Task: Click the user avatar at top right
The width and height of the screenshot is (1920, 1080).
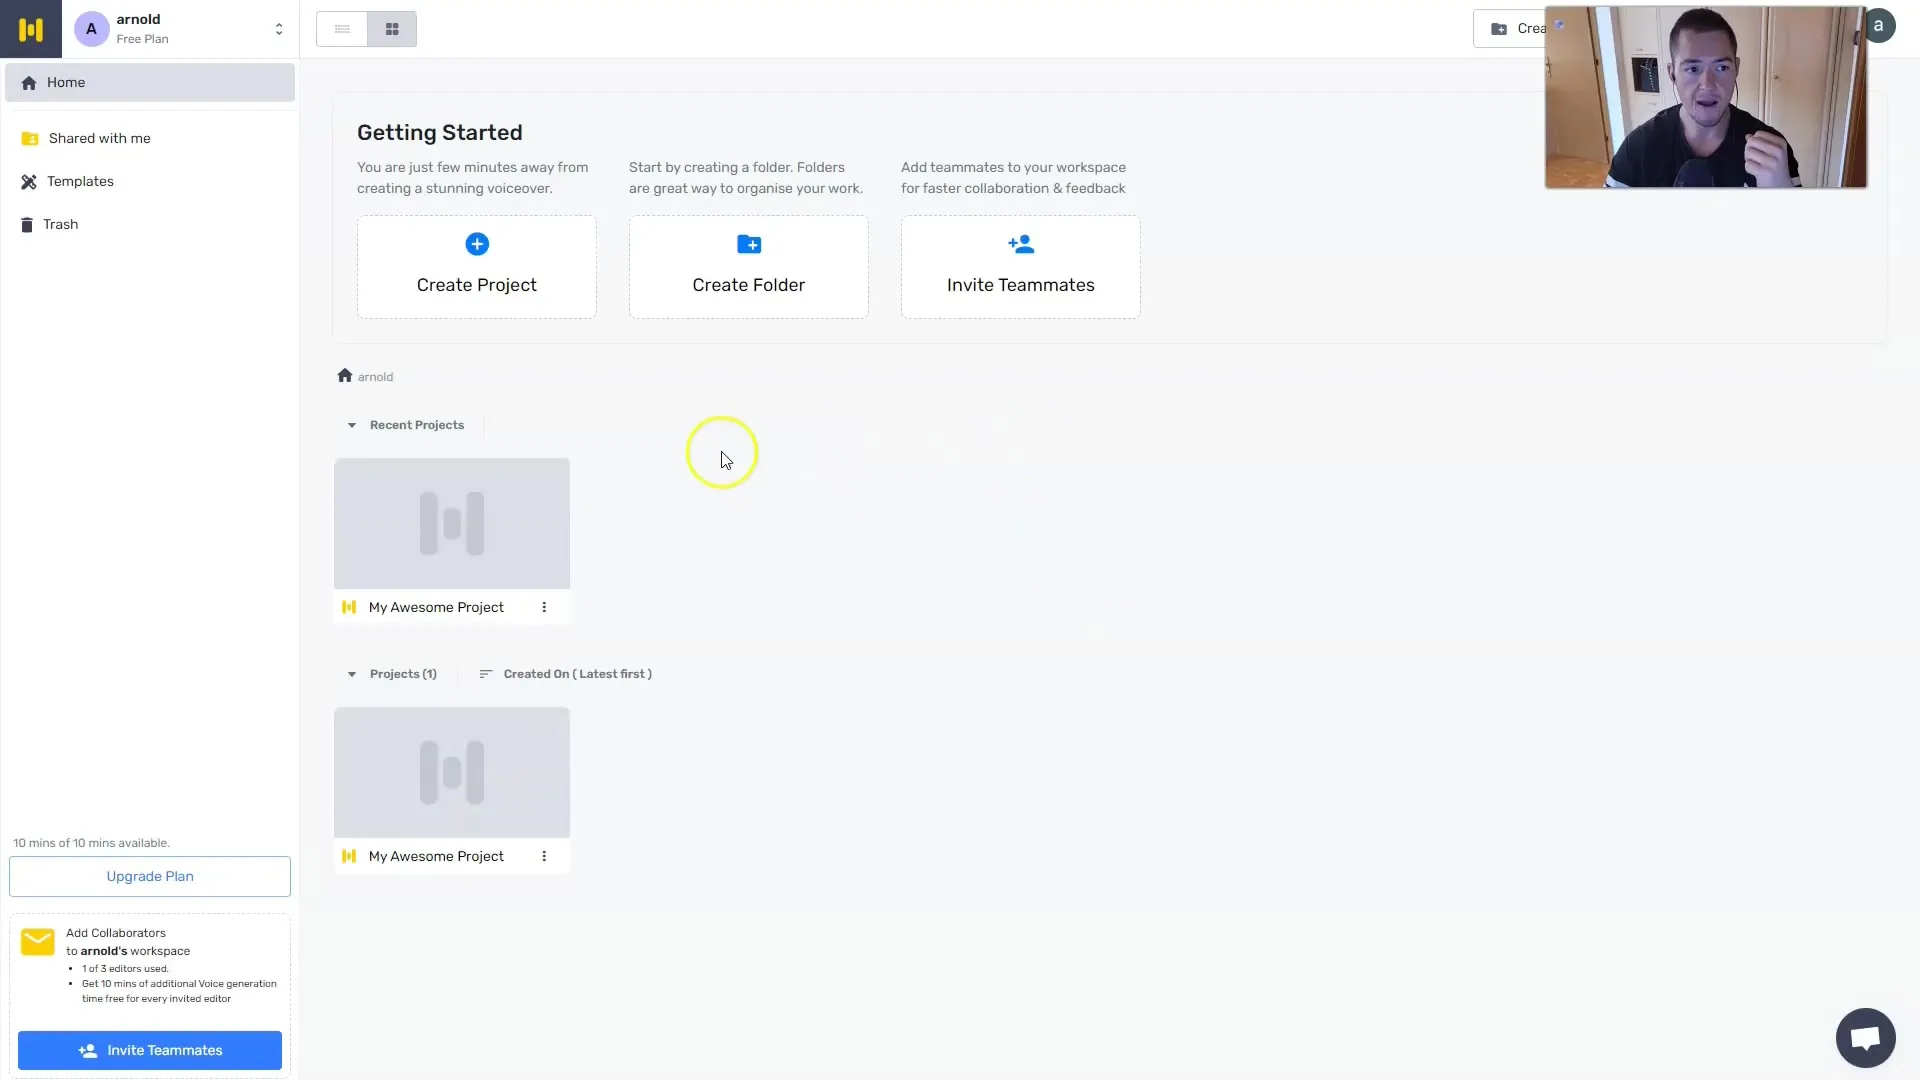Action: [1880, 27]
